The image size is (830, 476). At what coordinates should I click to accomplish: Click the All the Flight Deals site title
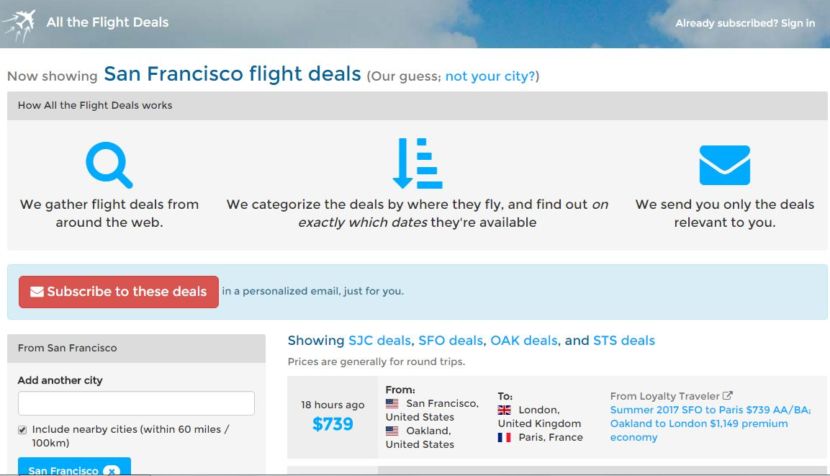[107, 22]
